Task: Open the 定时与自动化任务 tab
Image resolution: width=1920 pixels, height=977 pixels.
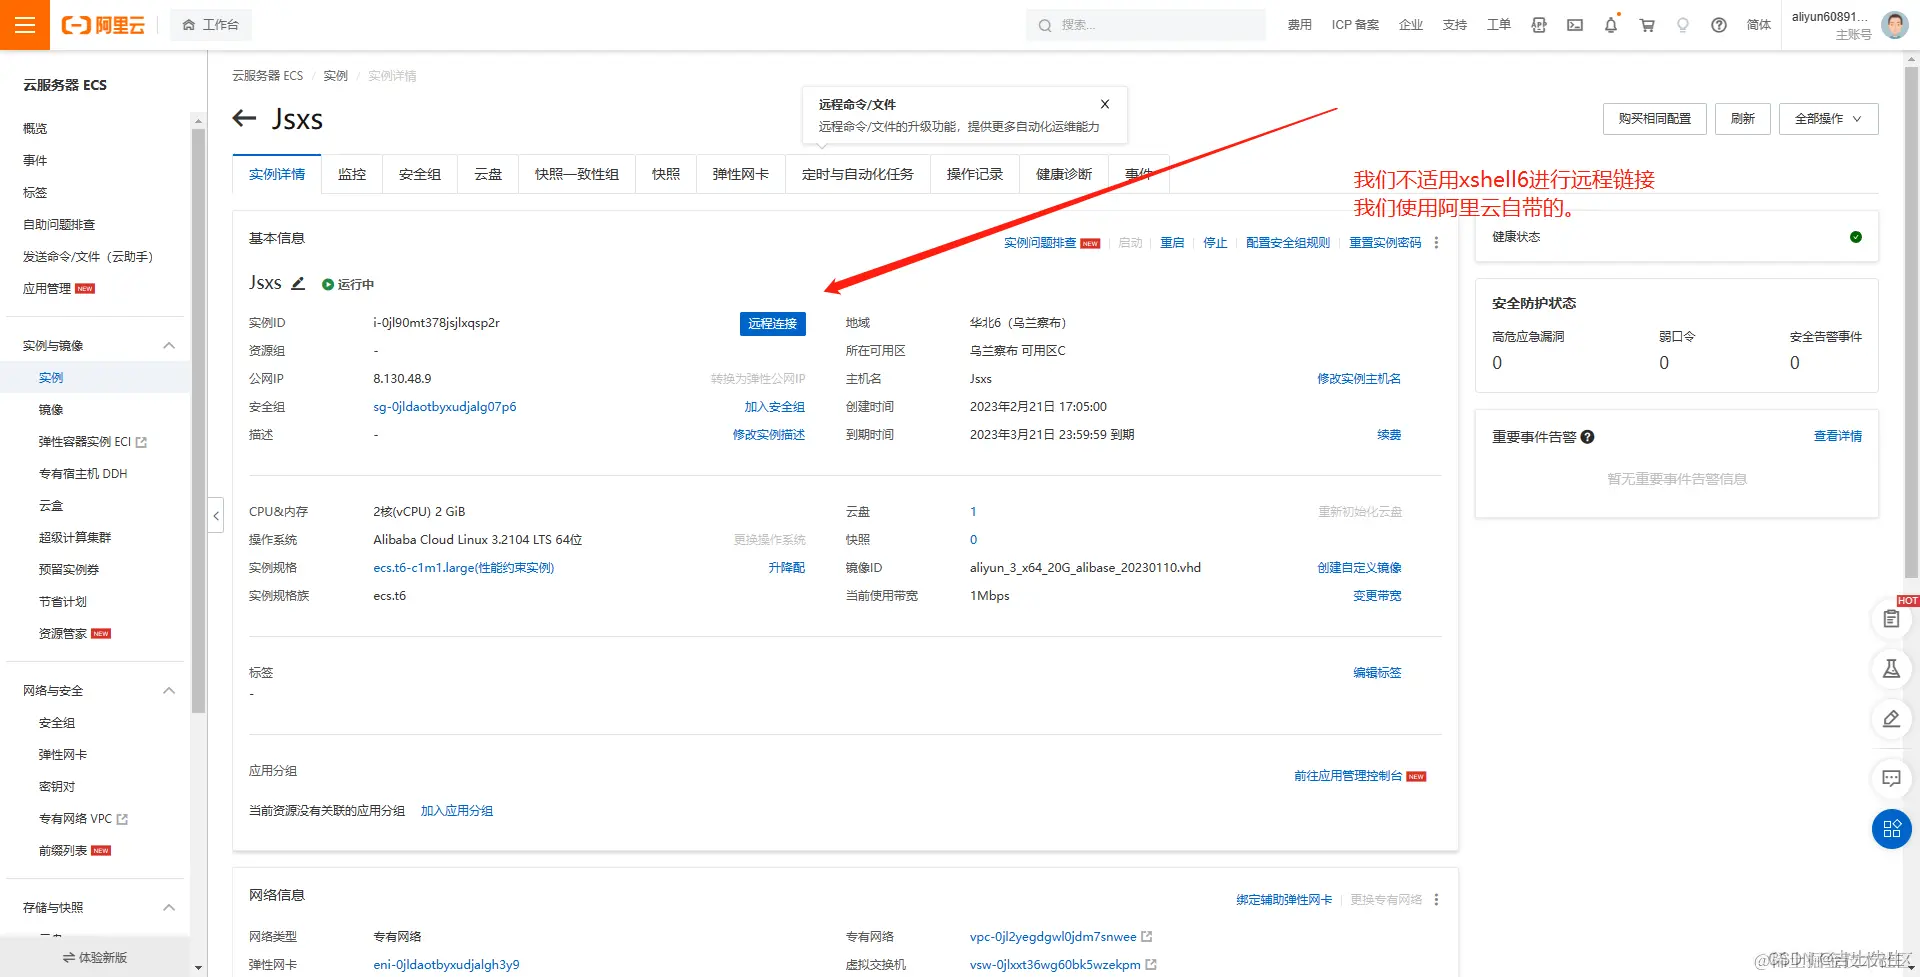Action: point(858,174)
